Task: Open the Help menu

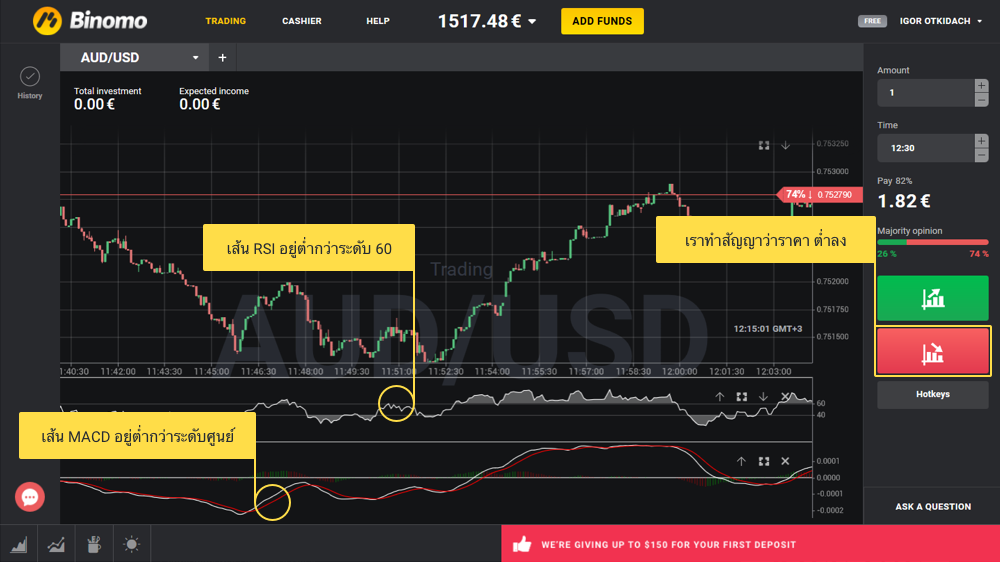Action: click(x=378, y=21)
